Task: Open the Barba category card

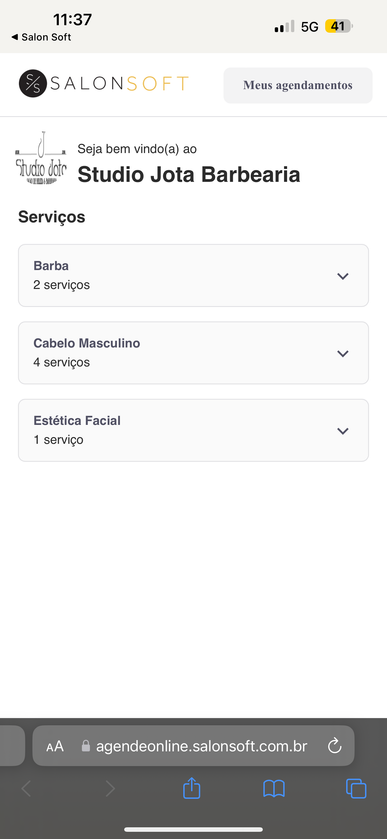Action: [193, 276]
